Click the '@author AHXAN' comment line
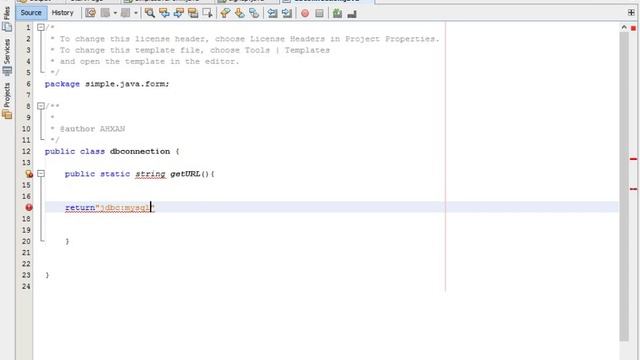The height and width of the screenshot is (360, 640). [88, 129]
